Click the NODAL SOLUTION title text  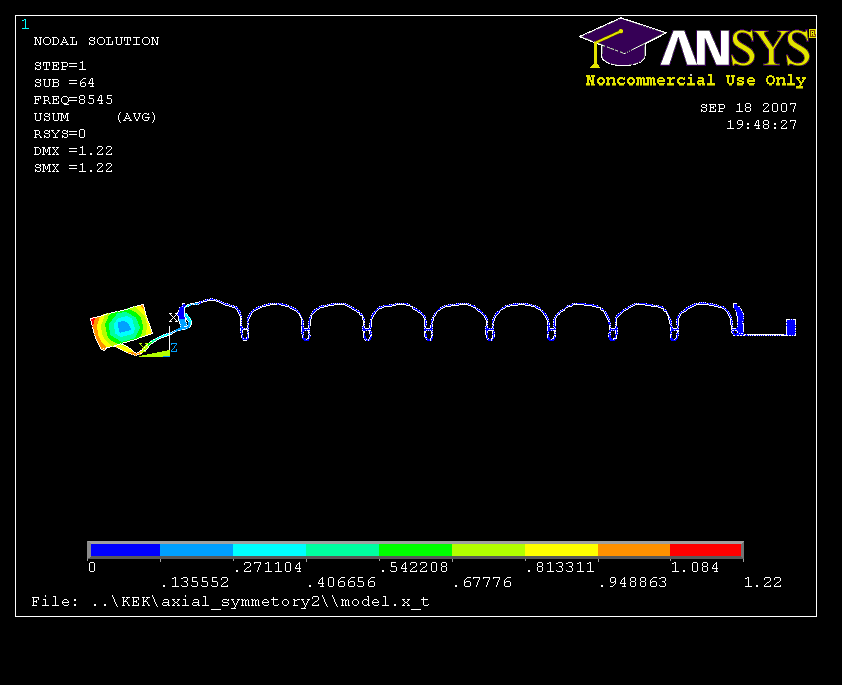point(96,41)
